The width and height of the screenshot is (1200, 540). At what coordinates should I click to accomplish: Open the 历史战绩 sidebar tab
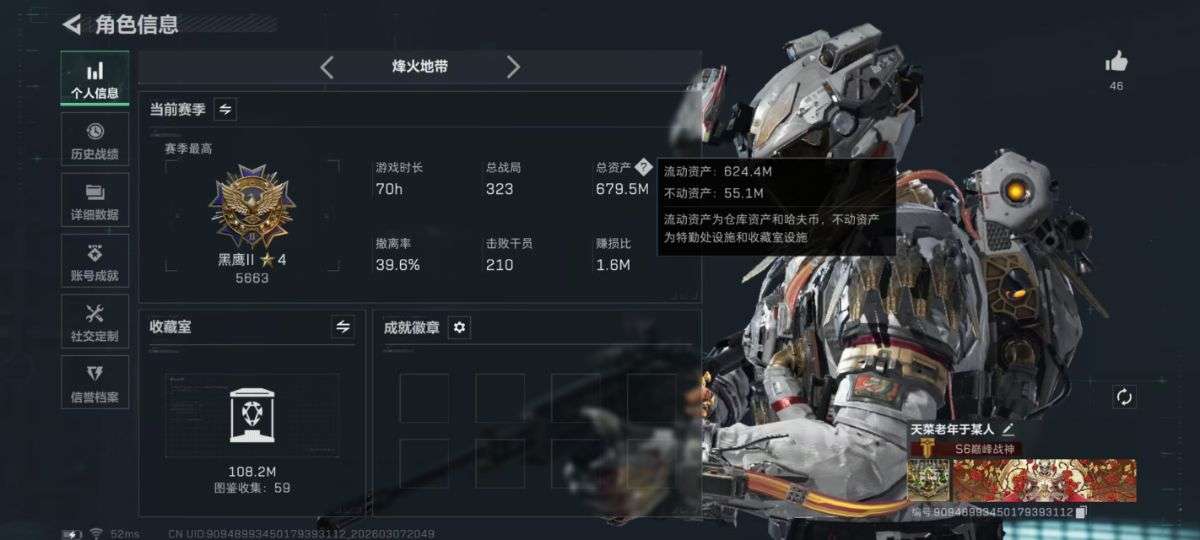click(x=95, y=139)
